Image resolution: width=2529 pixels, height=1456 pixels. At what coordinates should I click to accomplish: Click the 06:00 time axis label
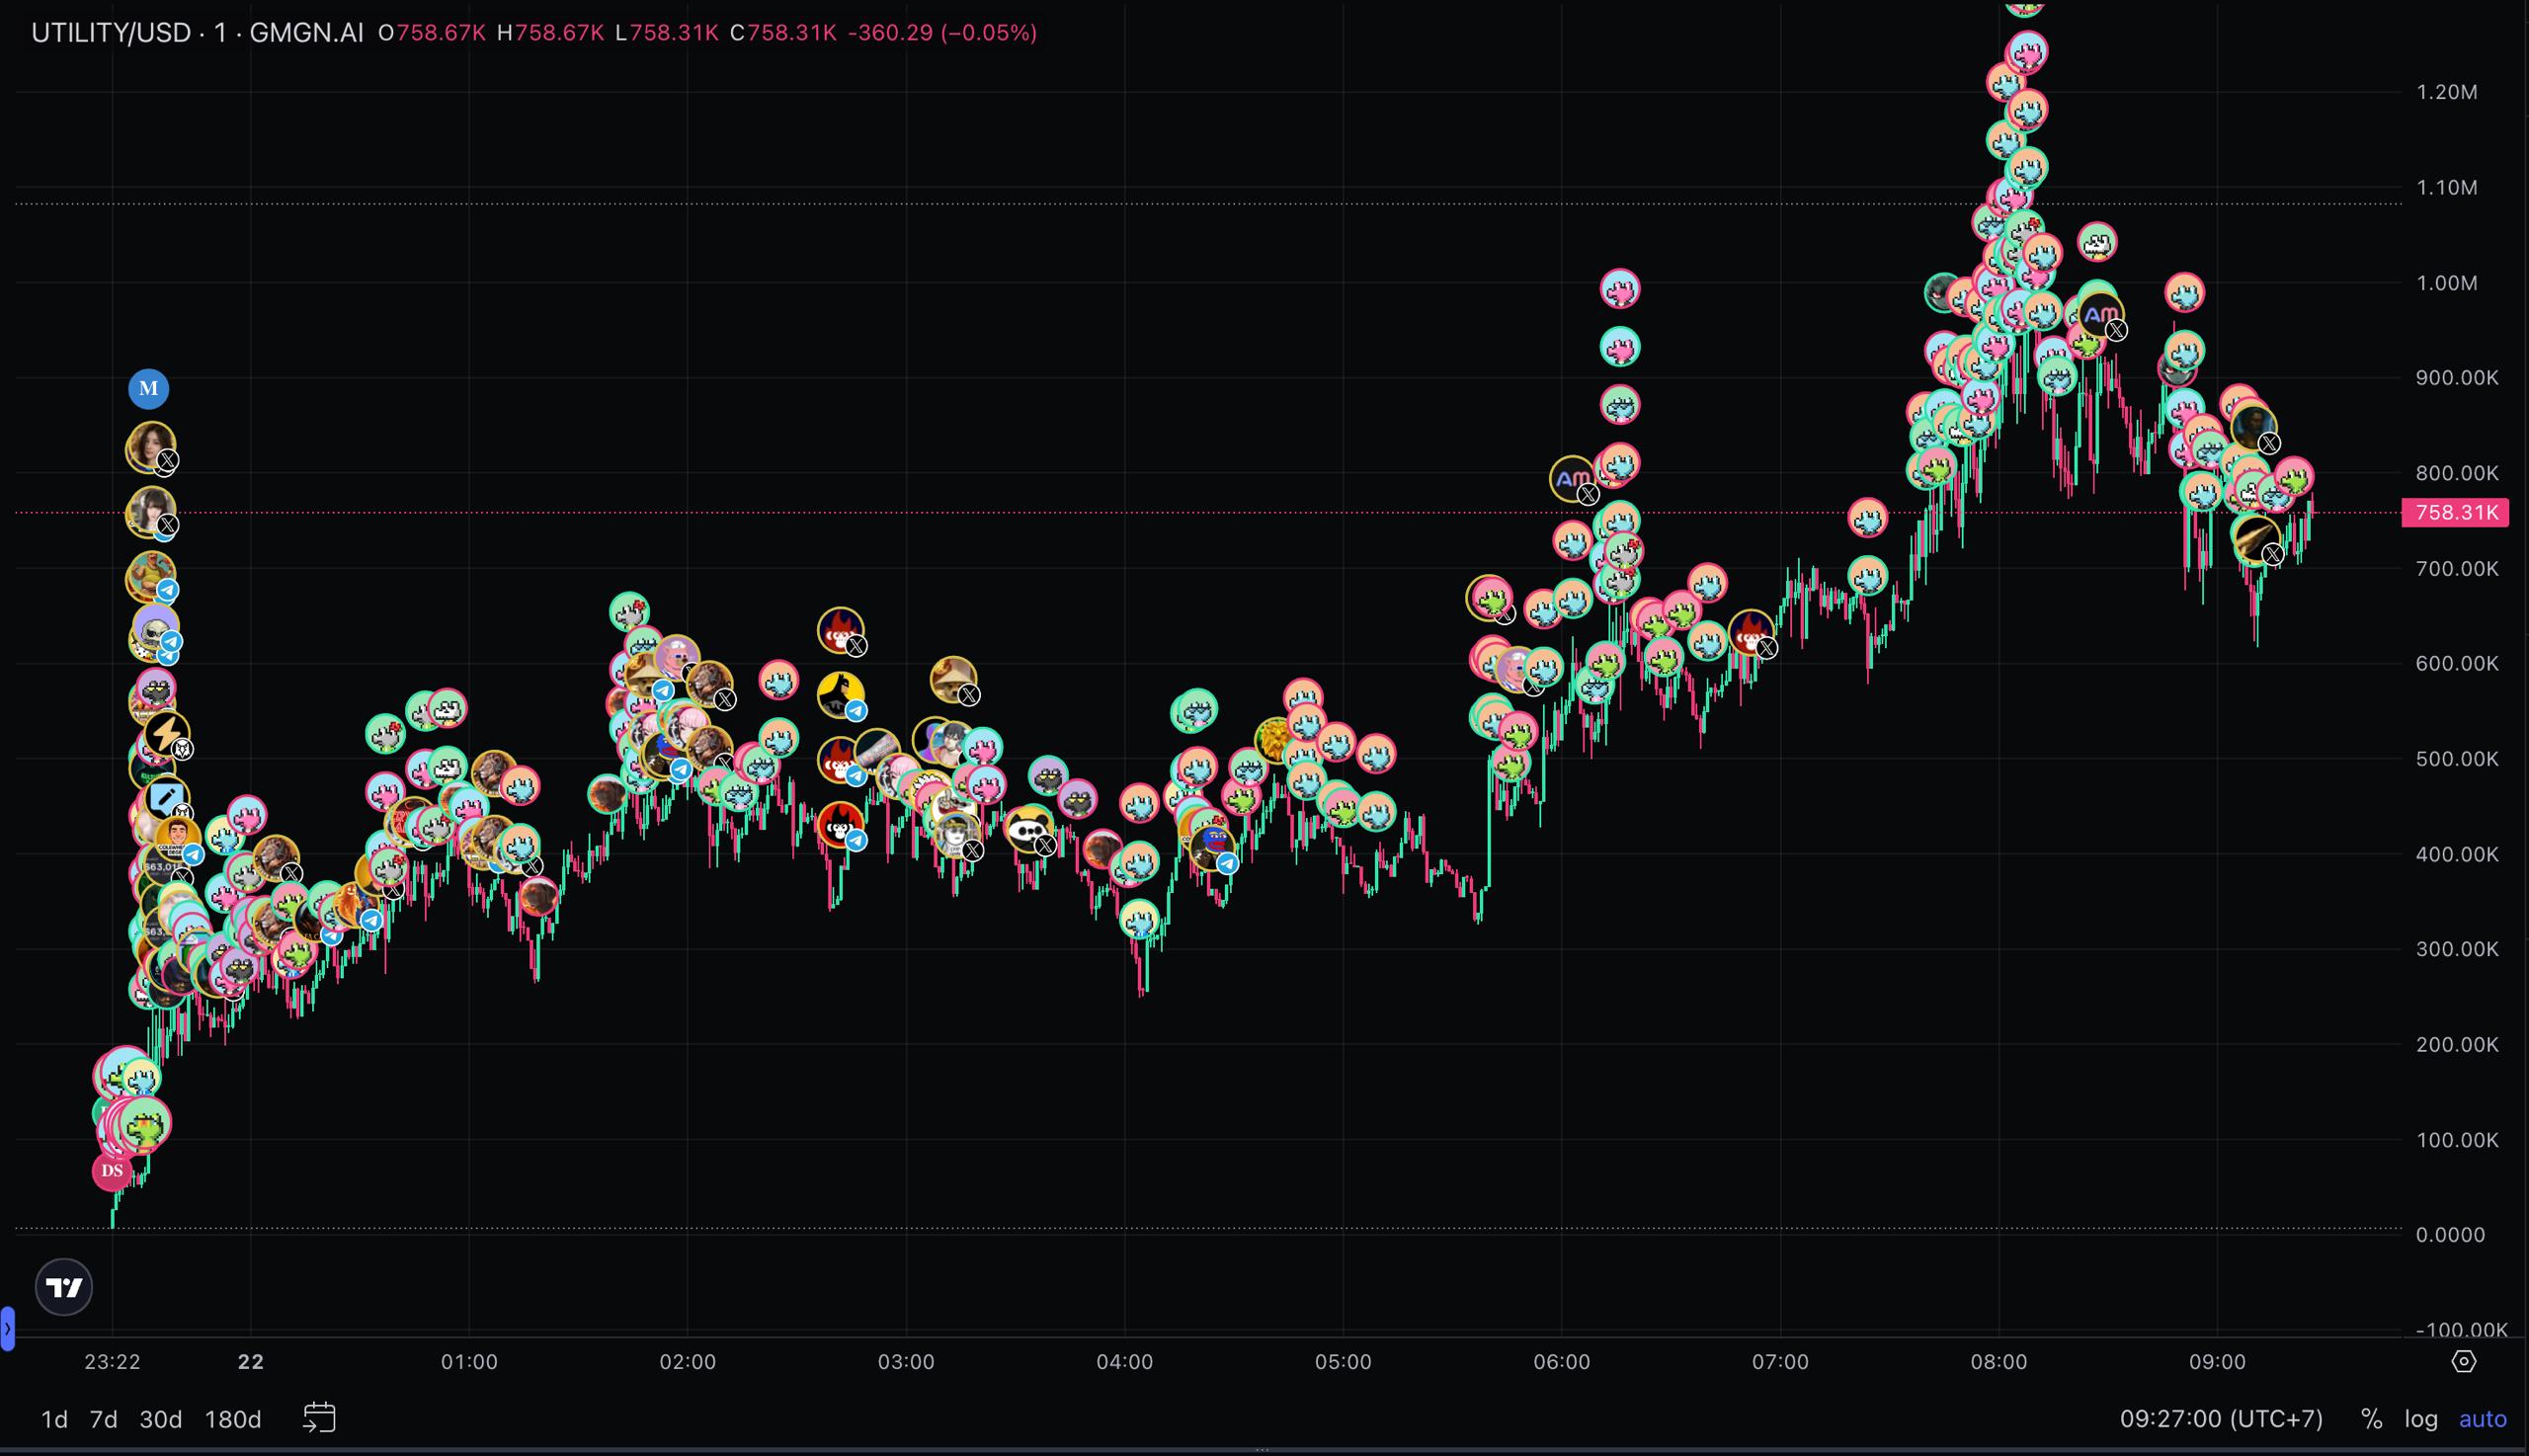tap(1561, 1362)
